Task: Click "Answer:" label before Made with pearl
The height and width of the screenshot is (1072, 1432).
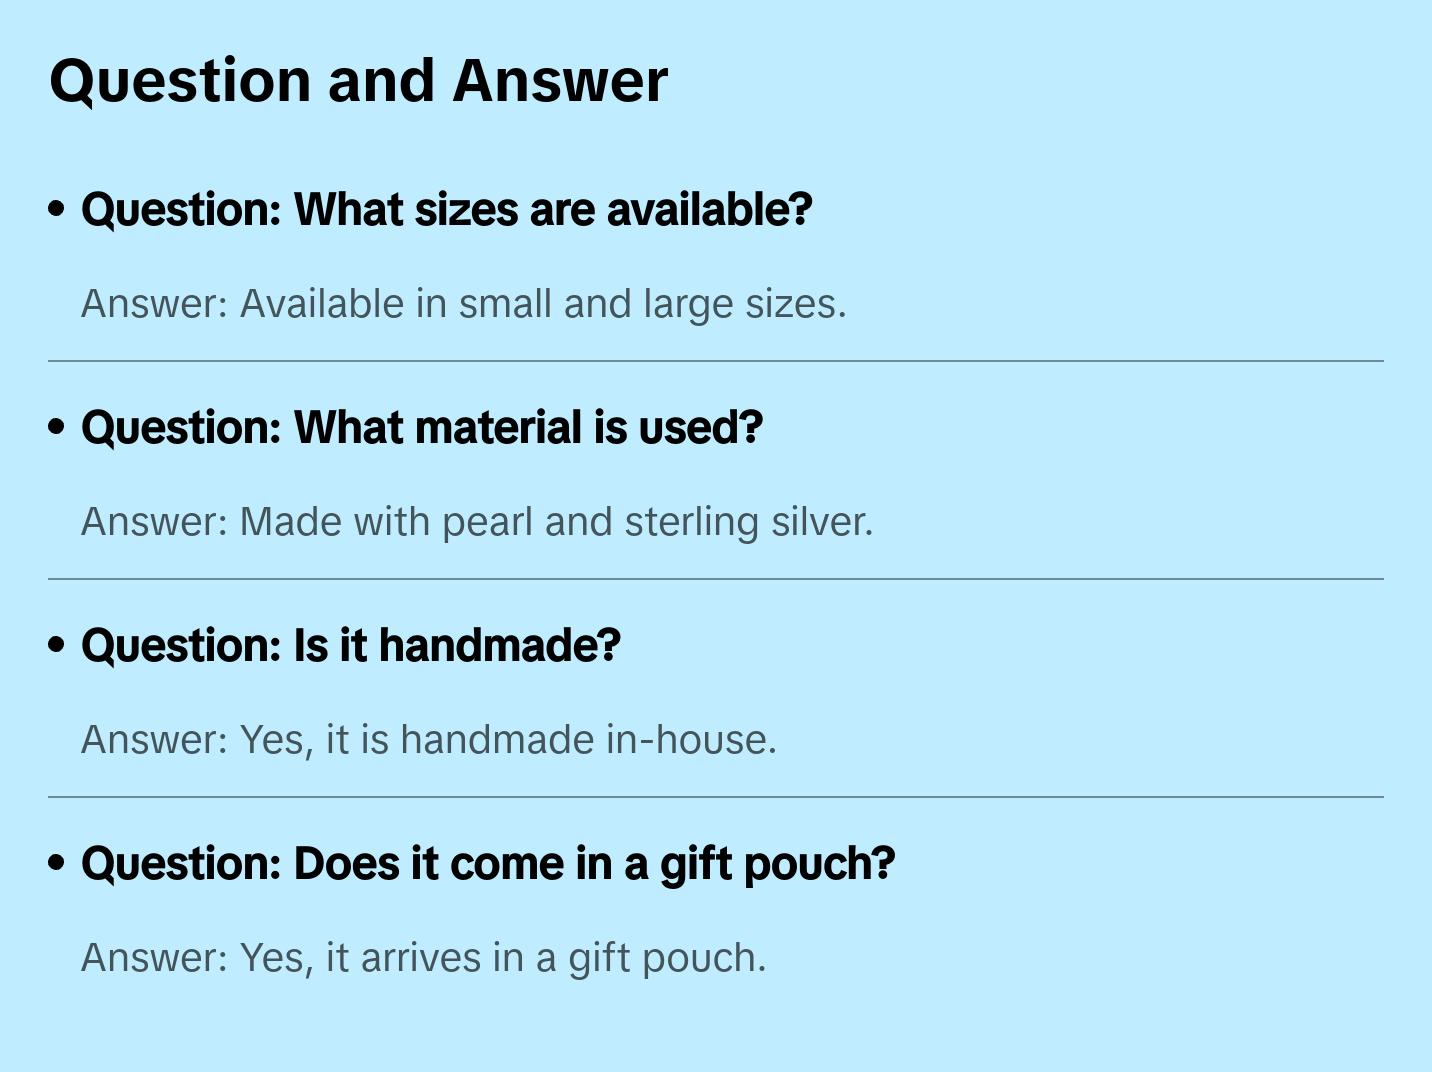Action: (155, 522)
